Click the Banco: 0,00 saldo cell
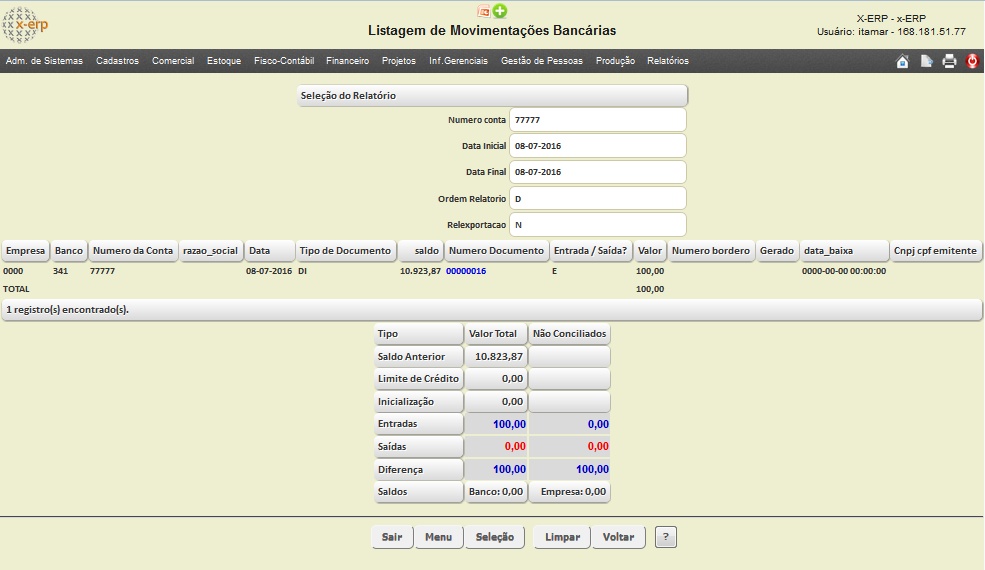 [x=496, y=492]
